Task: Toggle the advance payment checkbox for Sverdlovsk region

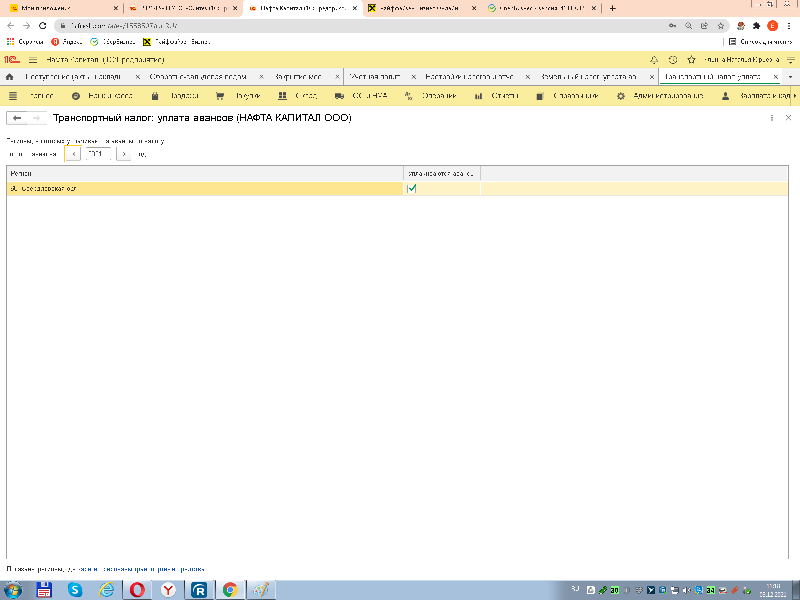Action: coord(412,188)
